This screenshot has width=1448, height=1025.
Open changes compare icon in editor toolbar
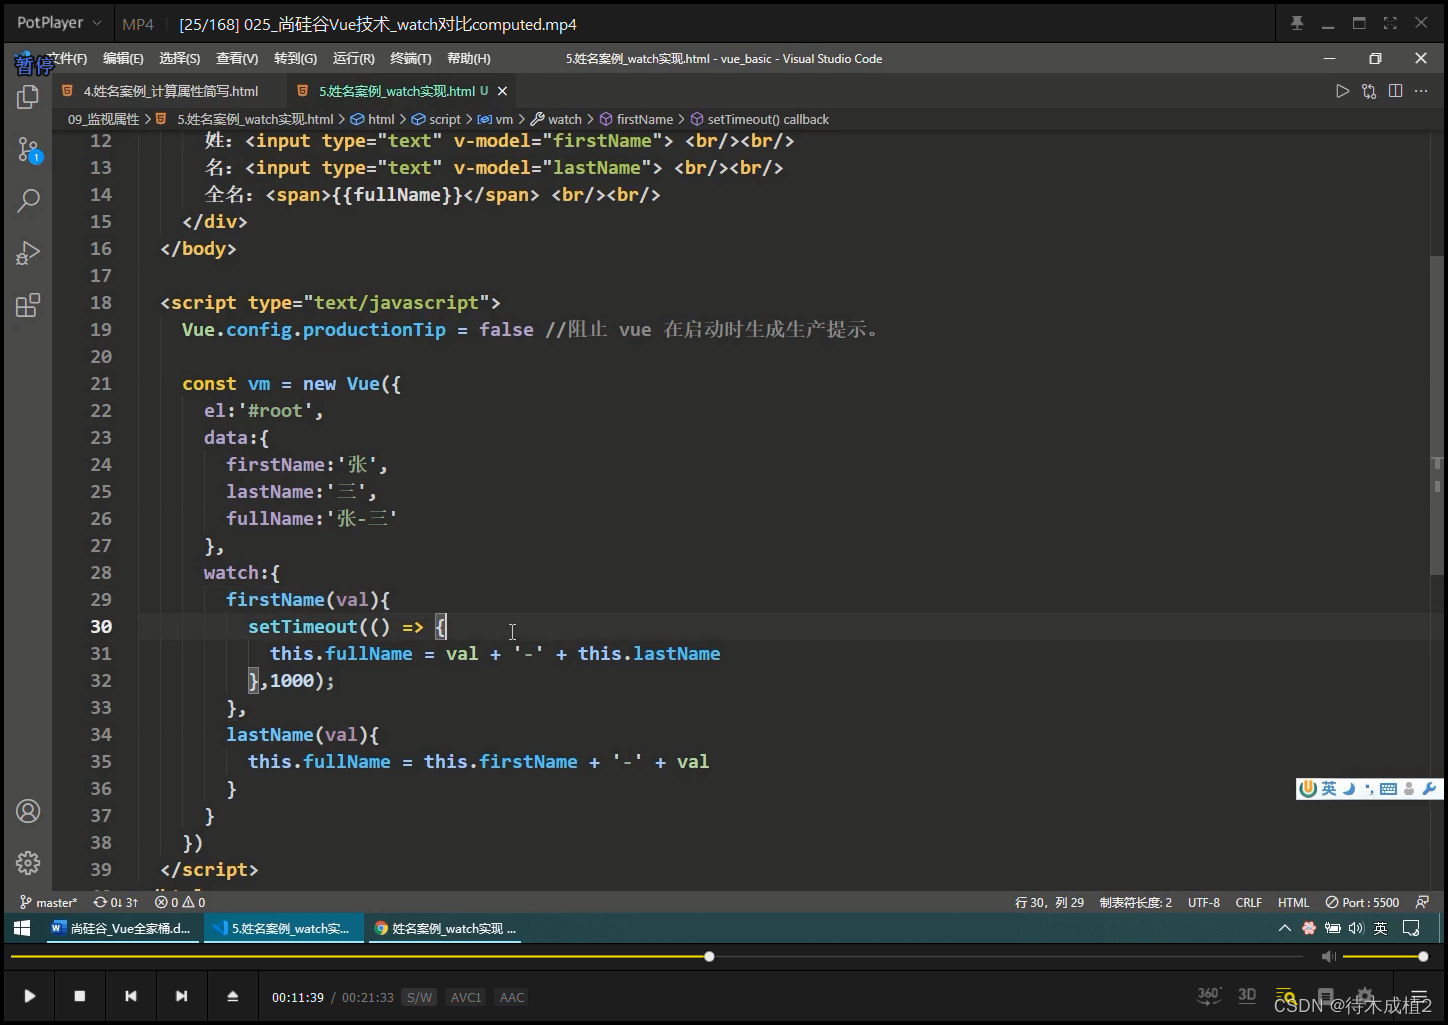tap(1369, 91)
